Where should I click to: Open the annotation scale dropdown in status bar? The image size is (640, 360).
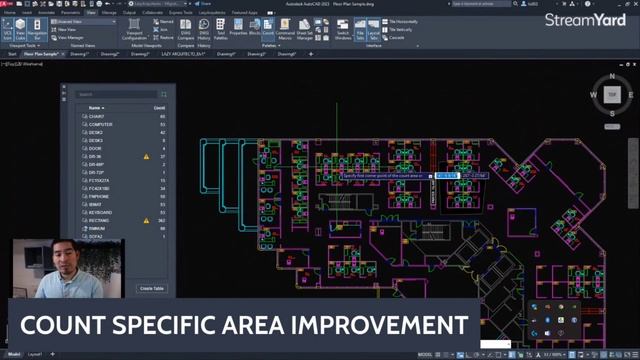click(x=553, y=355)
